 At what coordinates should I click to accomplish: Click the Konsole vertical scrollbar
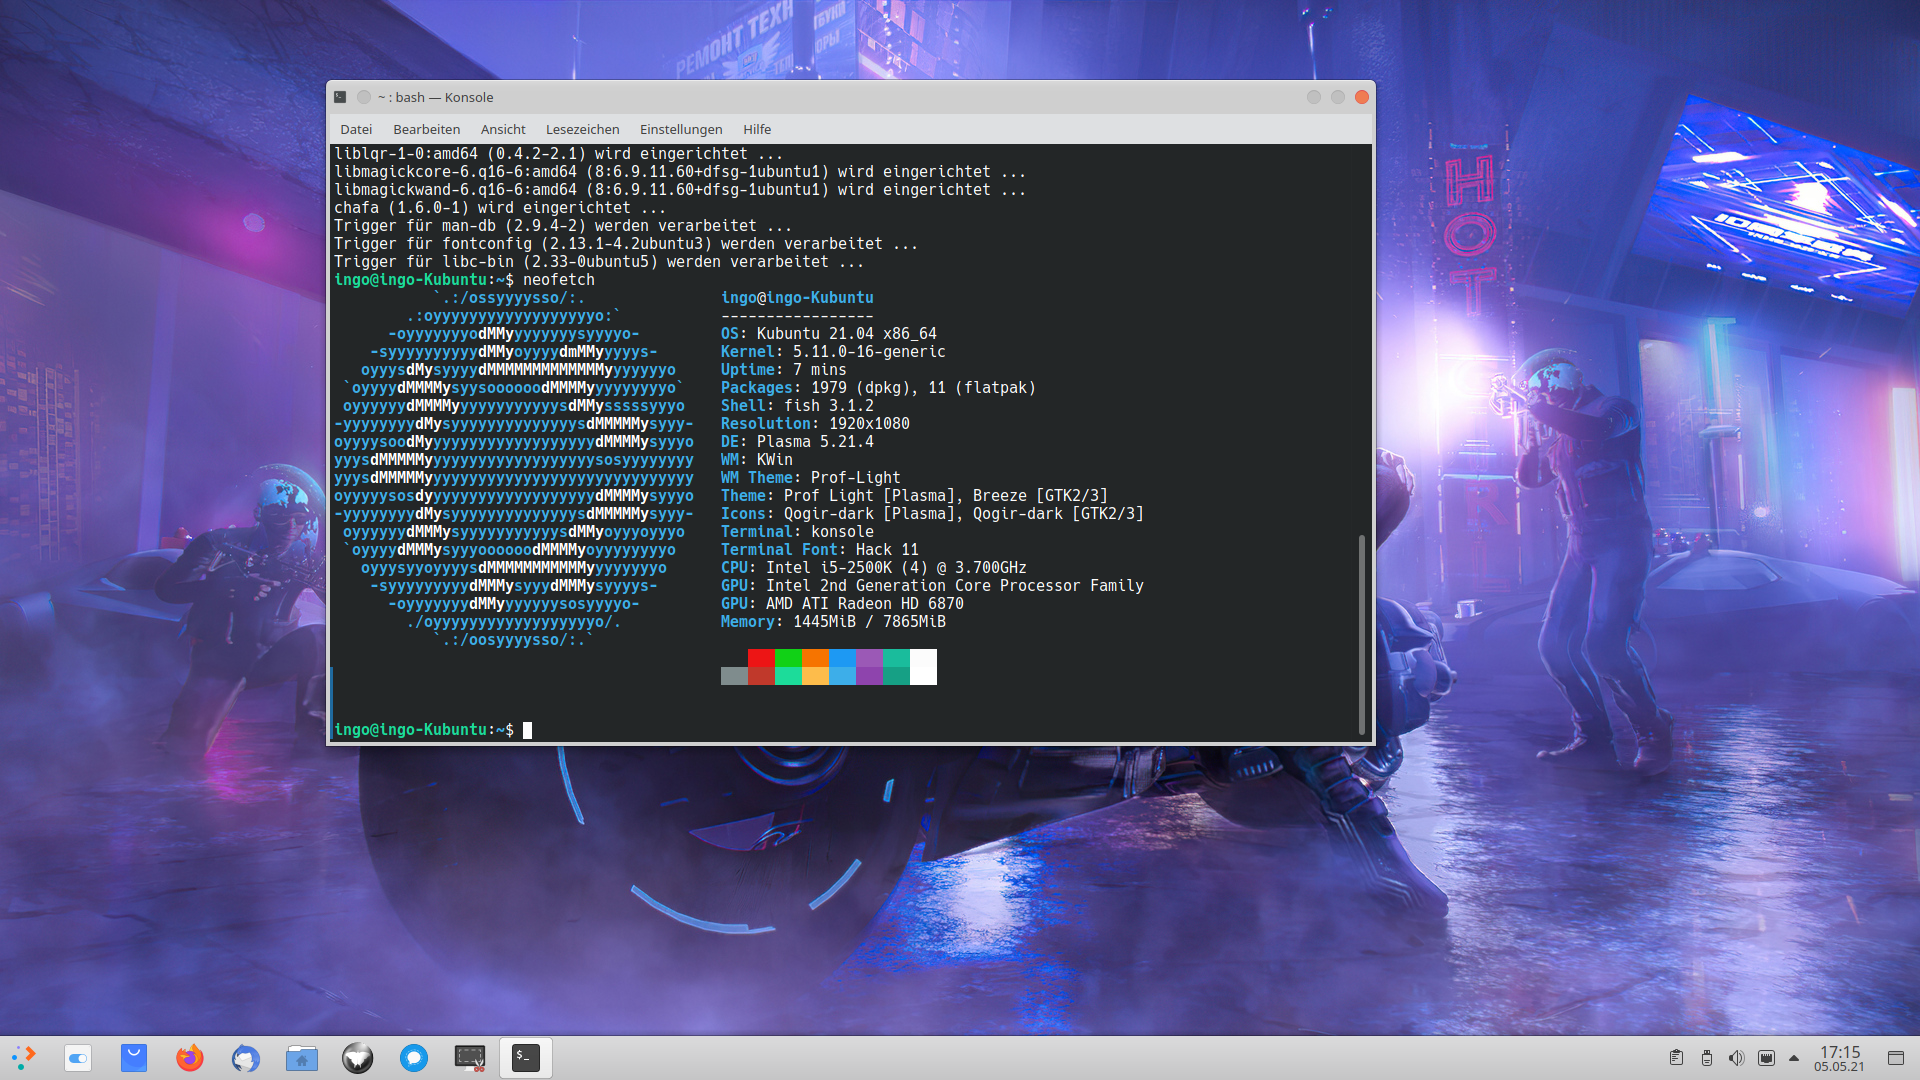[1361, 634]
